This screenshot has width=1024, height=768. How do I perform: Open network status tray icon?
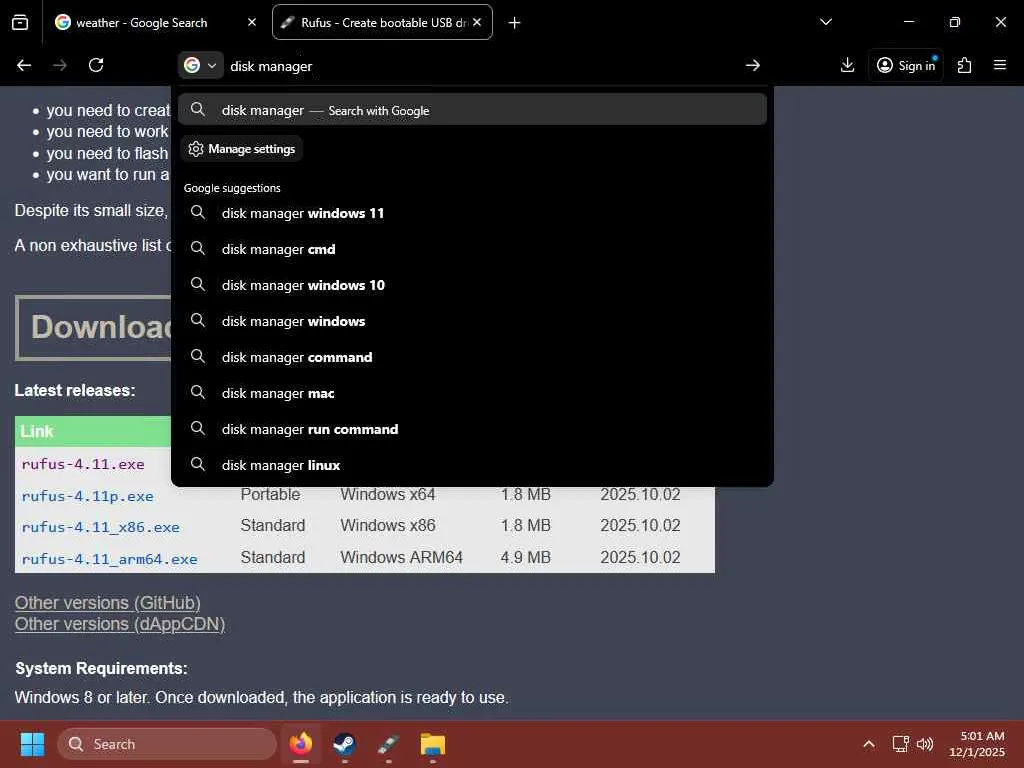pyautogui.click(x=901, y=744)
